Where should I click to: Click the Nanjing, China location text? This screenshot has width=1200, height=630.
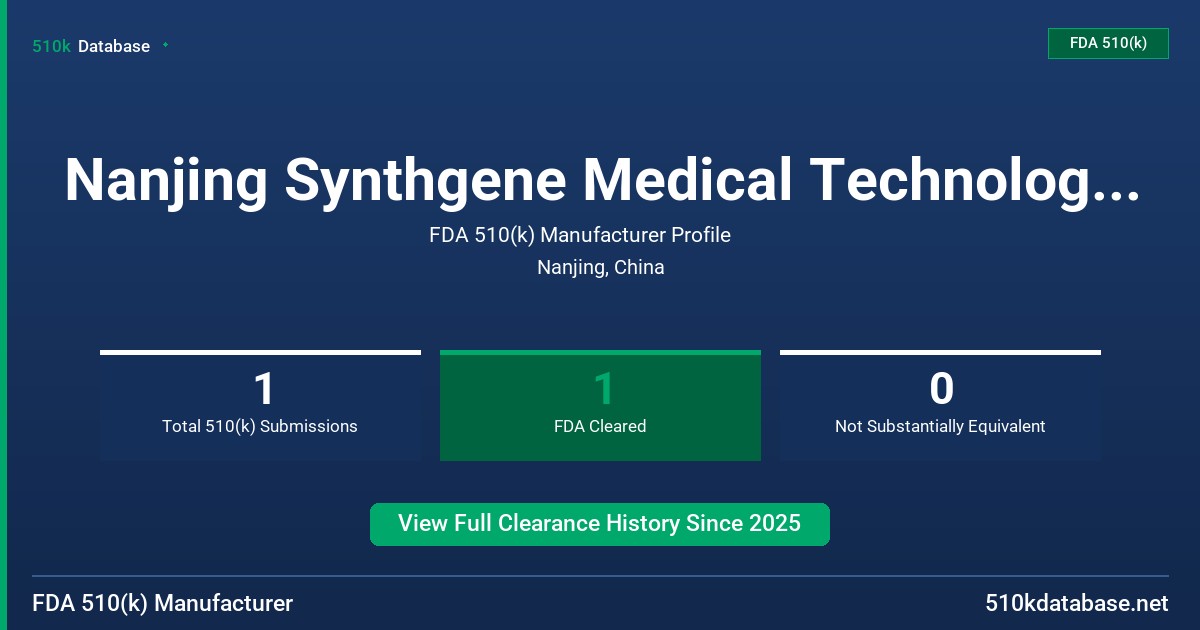[600, 267]
